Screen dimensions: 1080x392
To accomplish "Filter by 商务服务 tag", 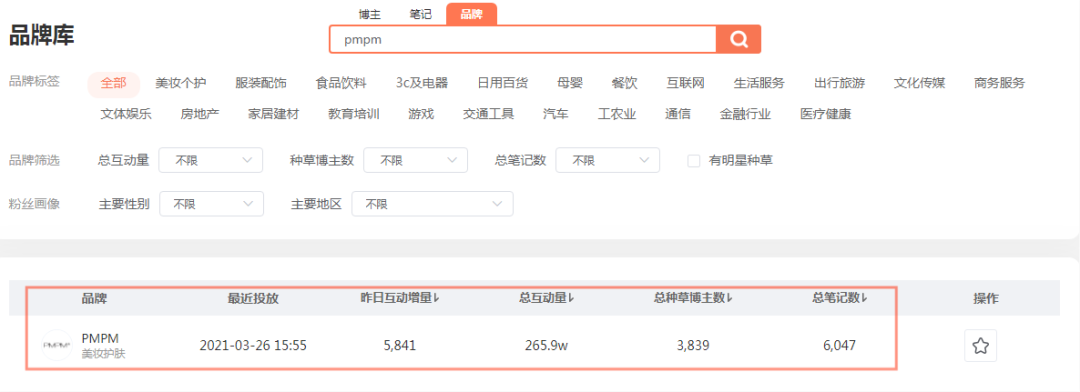I will [999, 83].
